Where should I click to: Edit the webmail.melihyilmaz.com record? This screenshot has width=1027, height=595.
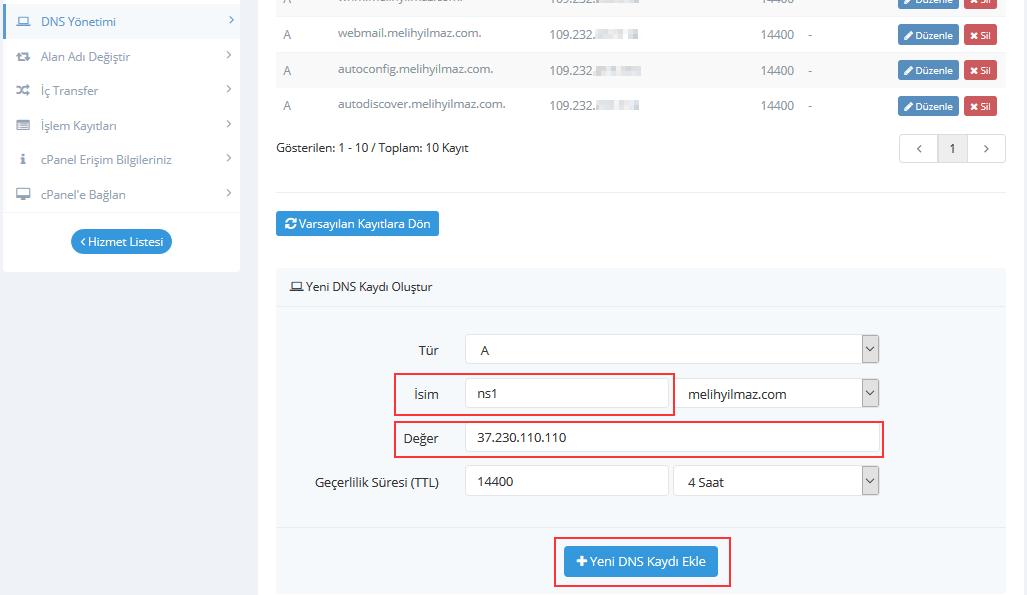[927, 35]
